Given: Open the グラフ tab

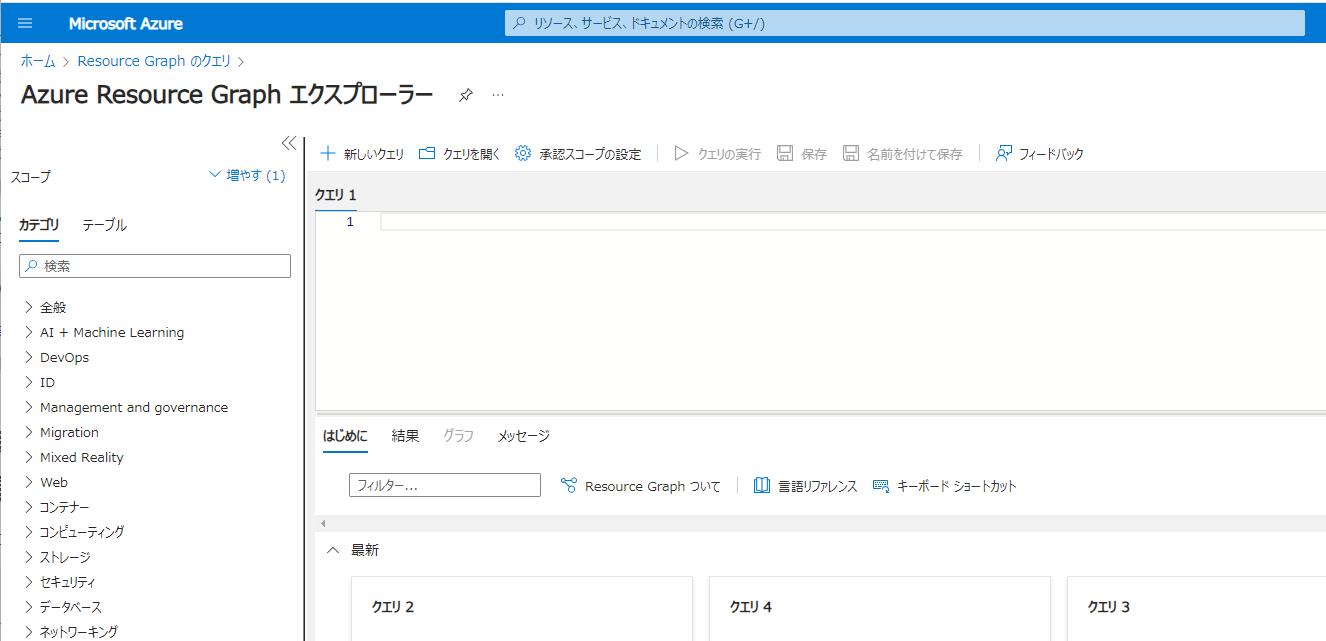Looking at the screenshot, I should [x=458, y=436].
